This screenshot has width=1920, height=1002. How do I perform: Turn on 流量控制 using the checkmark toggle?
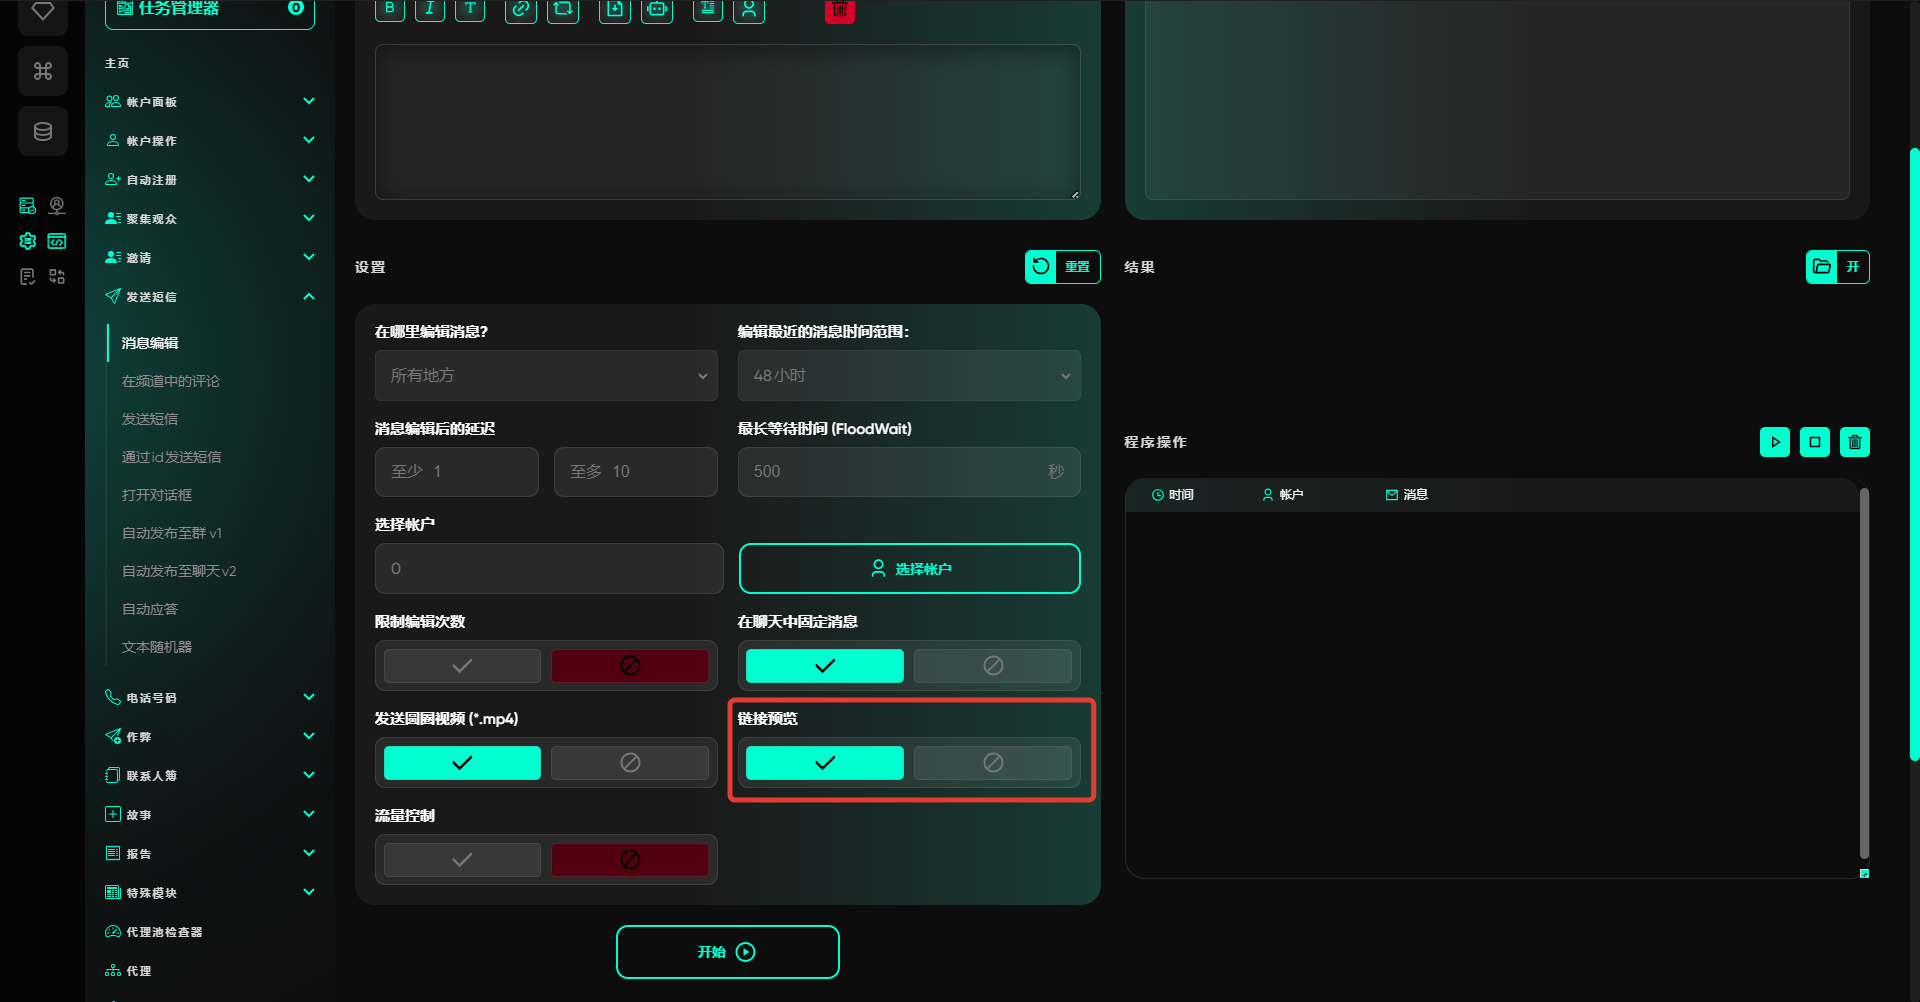[462, 860]
